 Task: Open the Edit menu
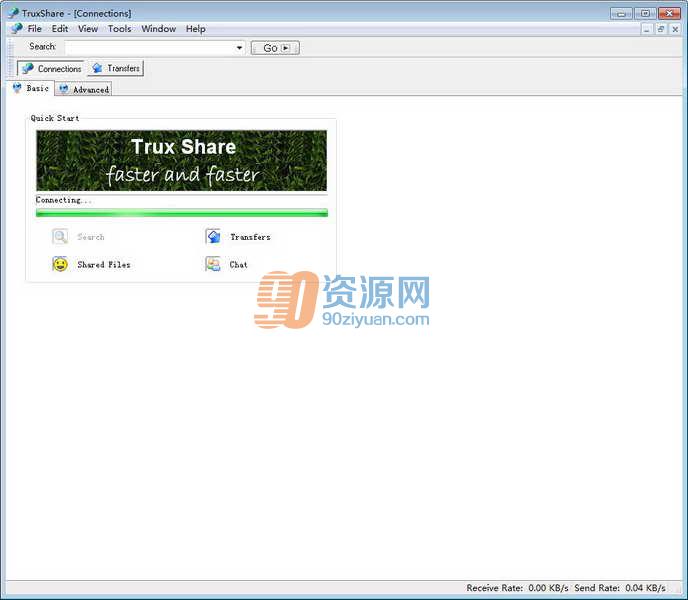click(60, 29)
